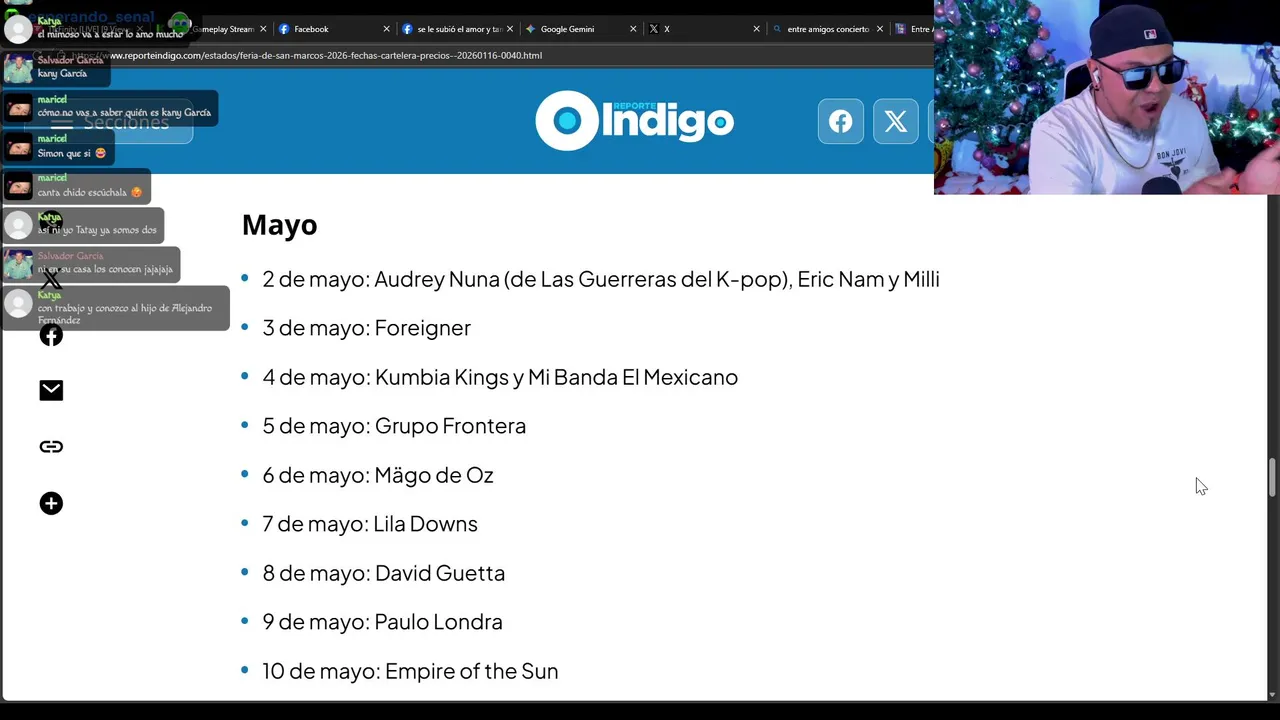Click the page vertical scrollbar thumb

click(x=1272, y=477)
